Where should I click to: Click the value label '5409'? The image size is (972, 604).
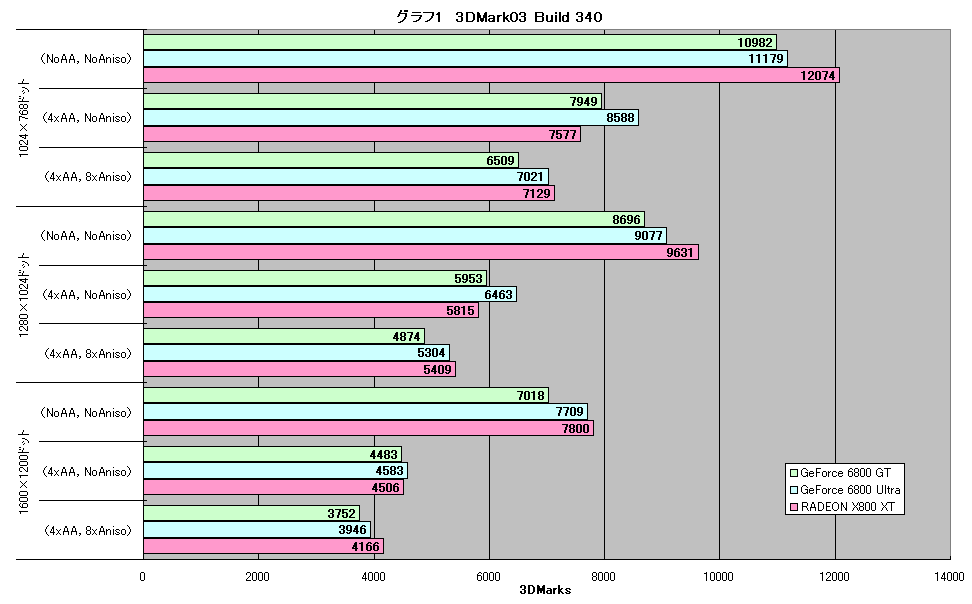coord(437,369)
